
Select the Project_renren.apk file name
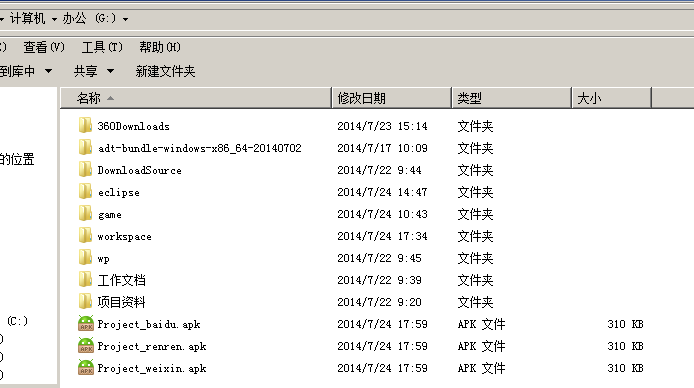pos(152,346)
